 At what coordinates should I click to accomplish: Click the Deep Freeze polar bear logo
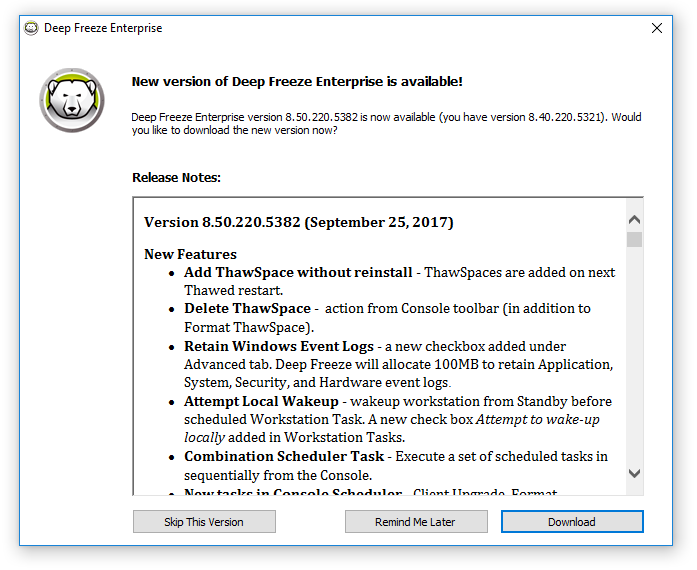72,104
